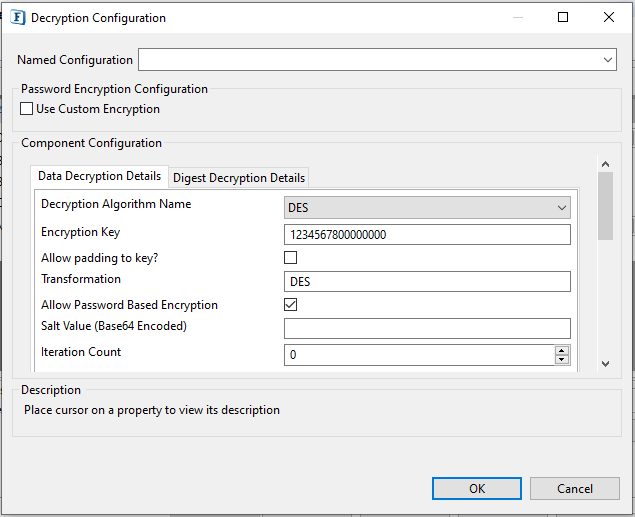
Task: Close the Decryption Configuration dialog
Action: point(609,17)
